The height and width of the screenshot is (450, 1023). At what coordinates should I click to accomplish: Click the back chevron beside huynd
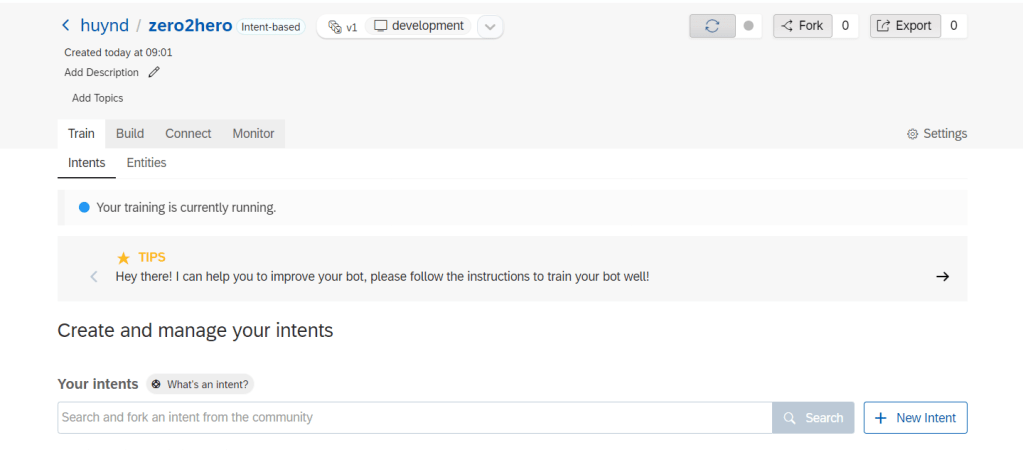[66, 26]
